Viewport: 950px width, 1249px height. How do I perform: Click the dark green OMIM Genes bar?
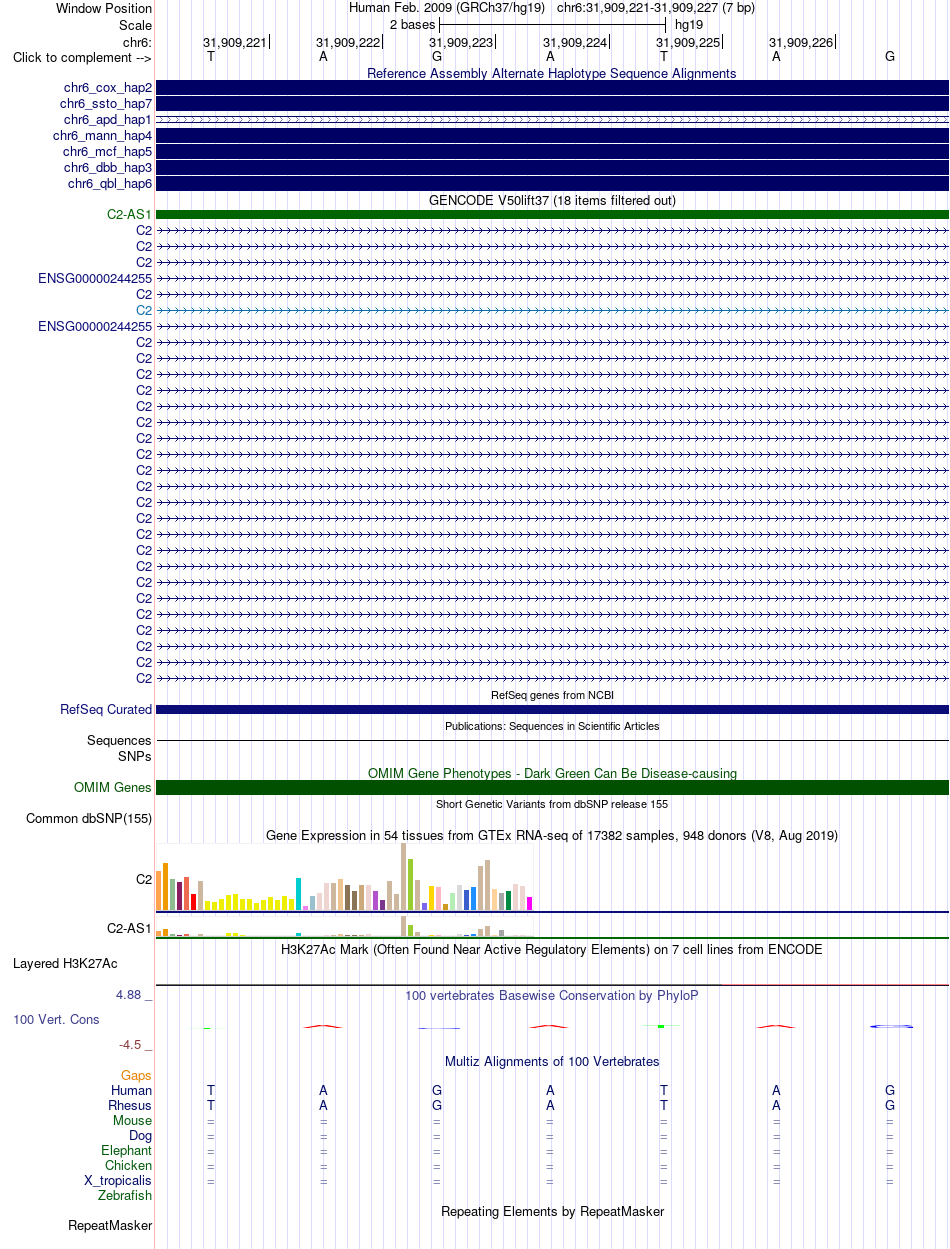(552, 788)
